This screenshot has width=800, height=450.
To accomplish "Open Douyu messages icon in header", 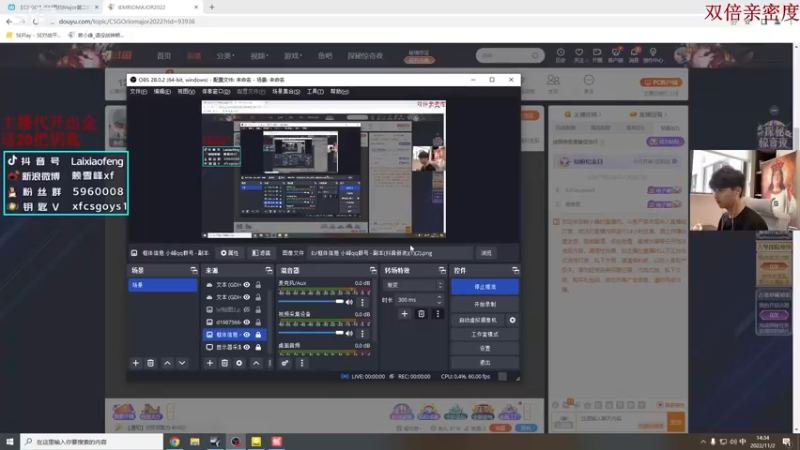I will pos(634,55).
